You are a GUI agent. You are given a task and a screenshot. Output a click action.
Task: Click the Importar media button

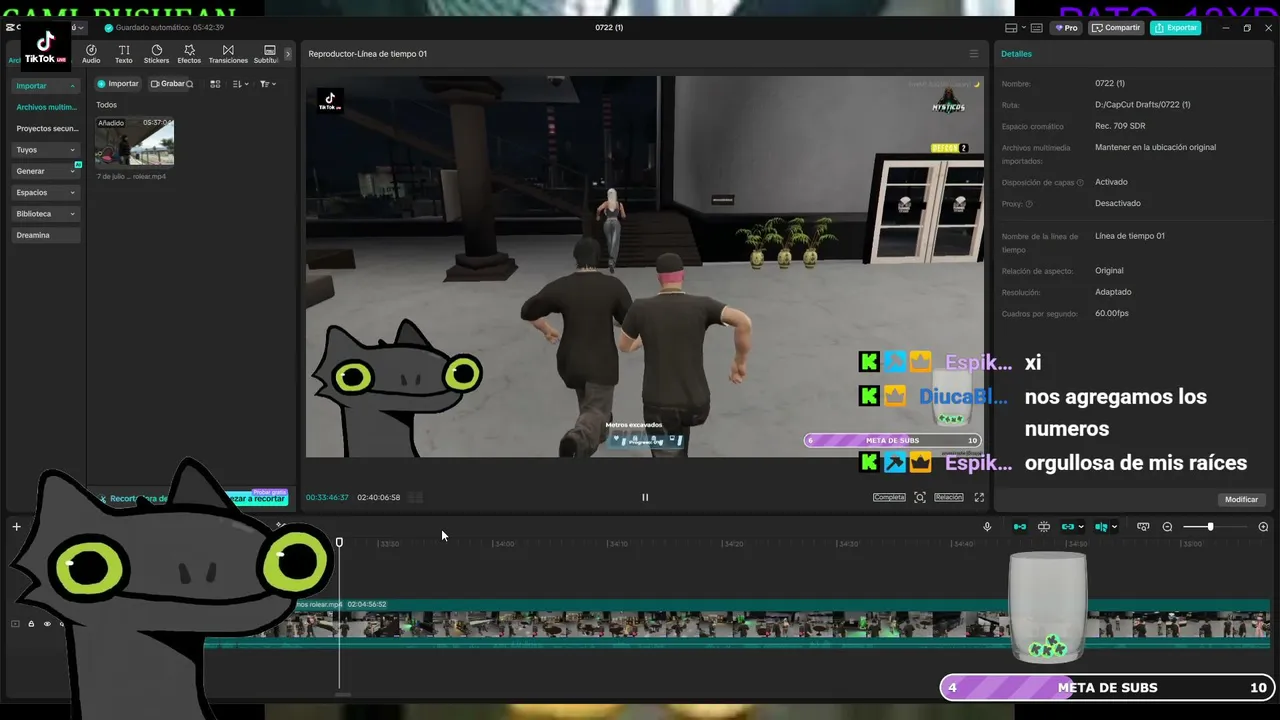pyautogui.click(x=118, y=84)
